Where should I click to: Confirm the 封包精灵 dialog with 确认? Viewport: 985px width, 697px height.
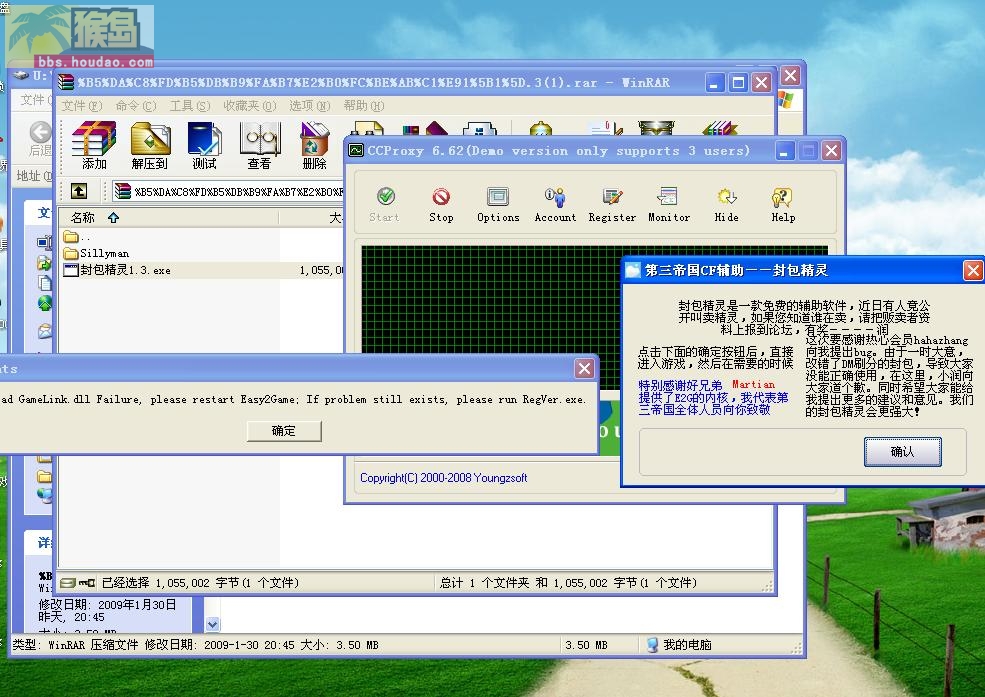[x=903, y=451]
